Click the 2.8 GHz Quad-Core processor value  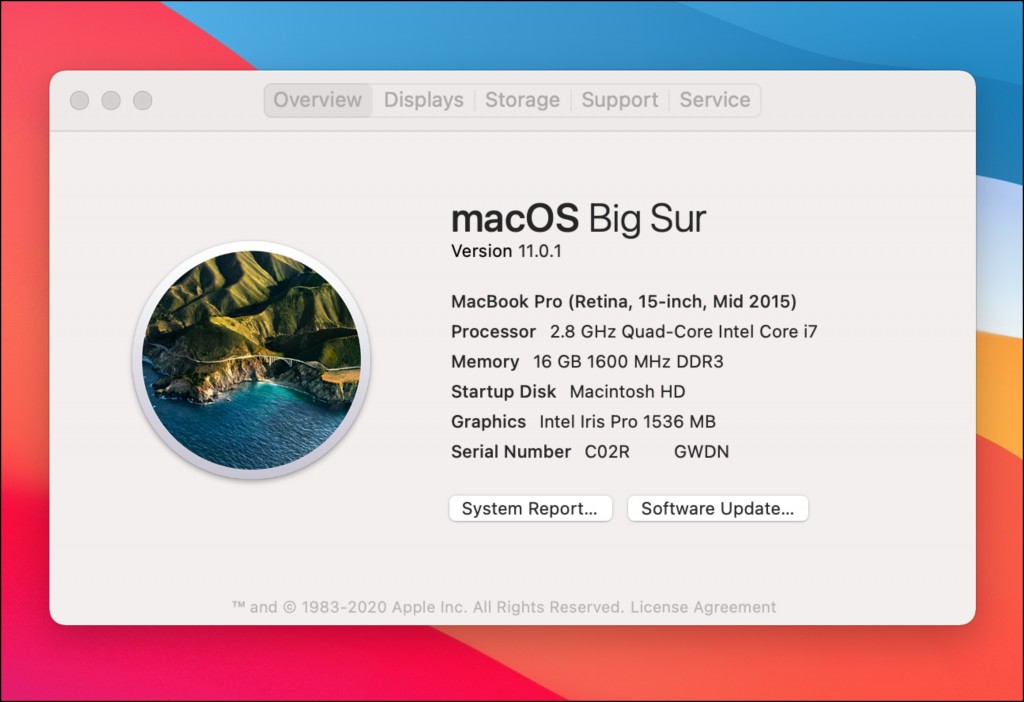683,332
